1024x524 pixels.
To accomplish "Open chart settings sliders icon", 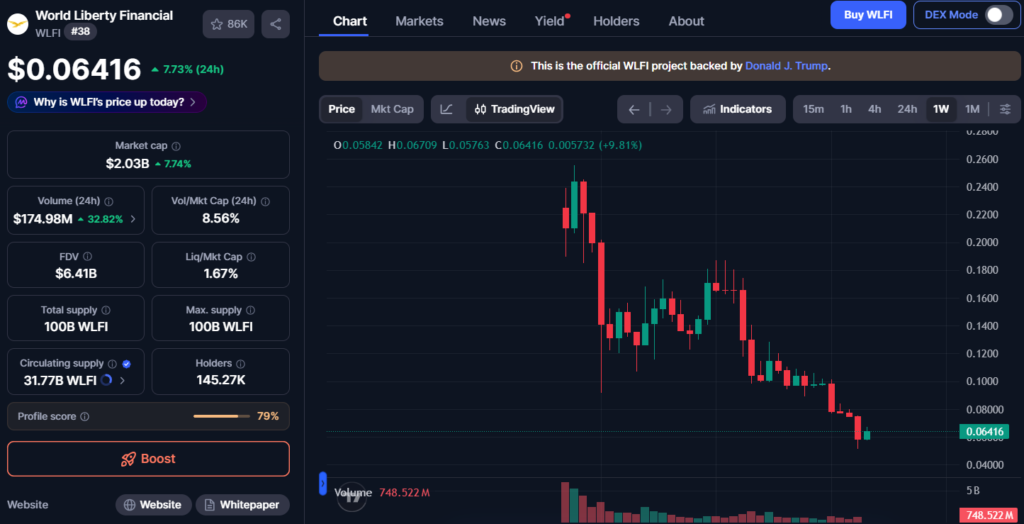I will [1006, 109].
